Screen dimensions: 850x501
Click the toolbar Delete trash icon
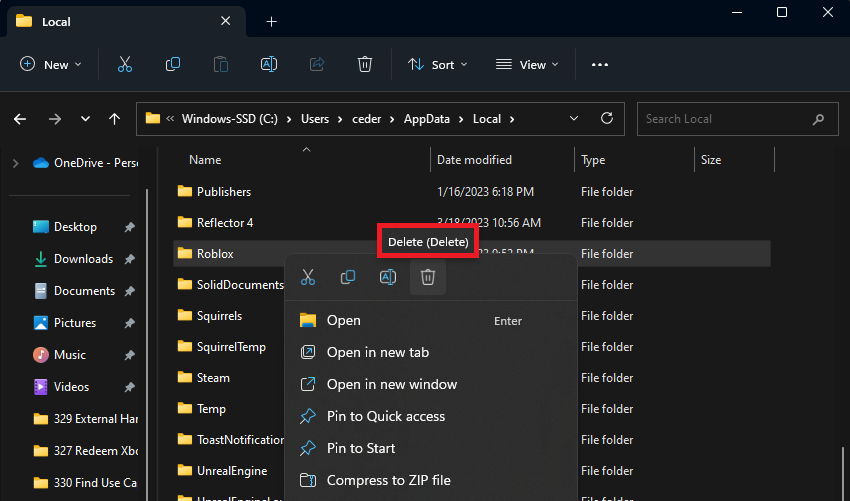click(365, 64)
